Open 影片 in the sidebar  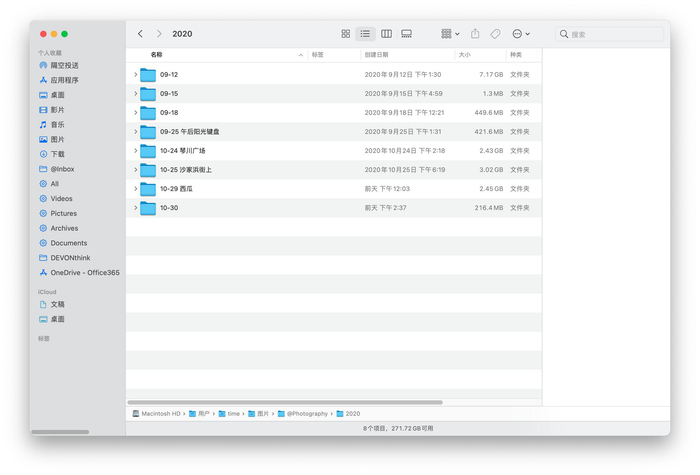pos(52,110)
